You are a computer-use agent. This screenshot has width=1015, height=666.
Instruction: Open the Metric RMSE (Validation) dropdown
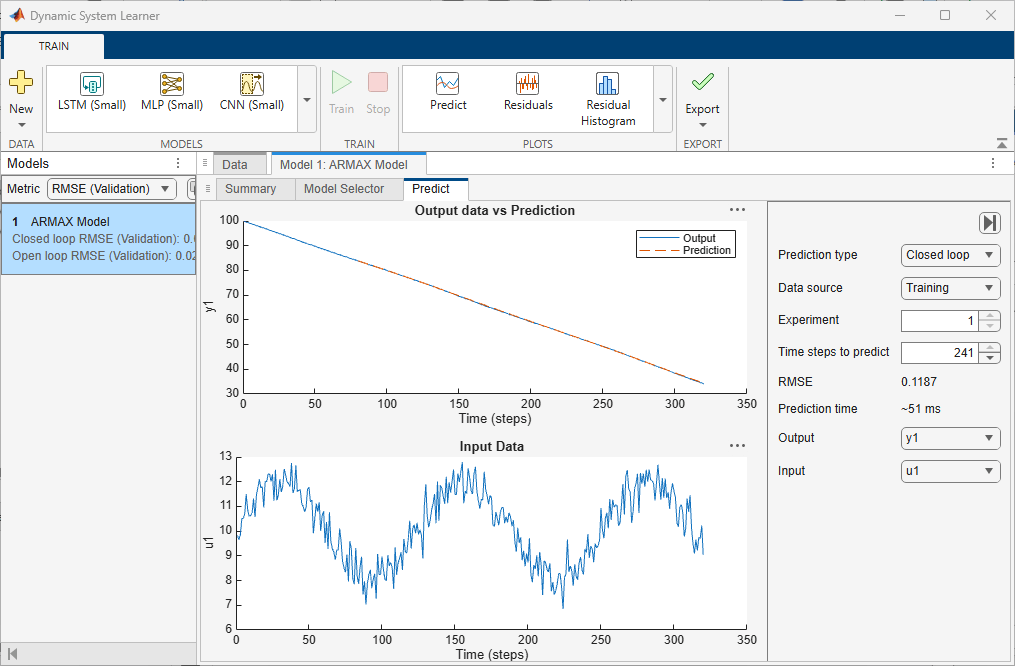[x=112, y=188]
